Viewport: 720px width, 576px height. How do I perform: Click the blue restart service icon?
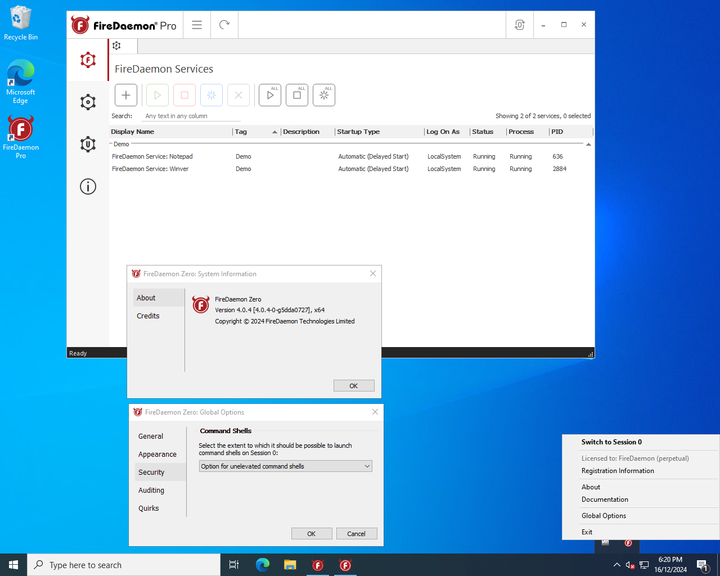[211, 95]
